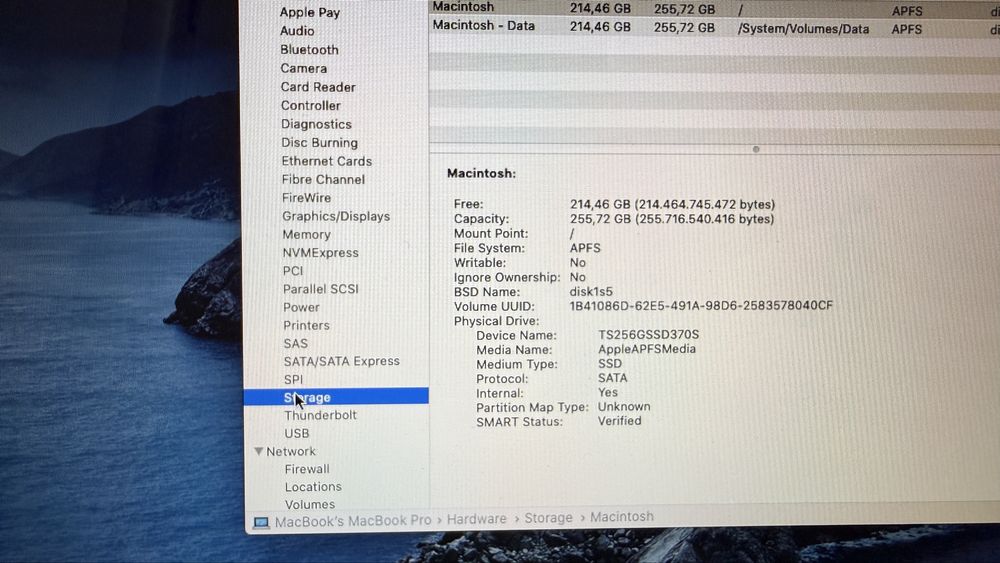Image resolution: width=1000 pixels, height=563 pixels.
Task: Open Firewall under Network
Action: pyautogui.click(x=307, y=469)
